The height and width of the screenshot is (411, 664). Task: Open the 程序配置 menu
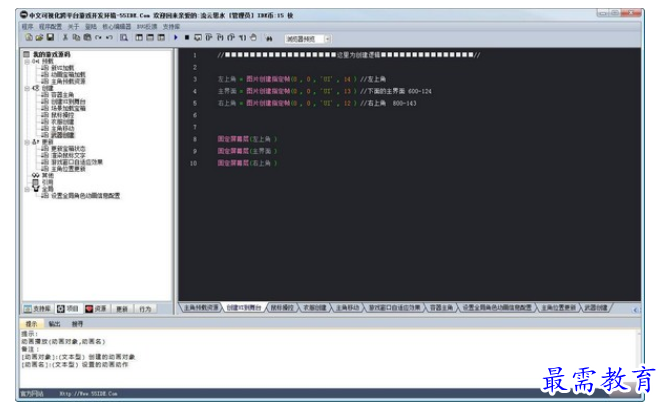(50, 27)
